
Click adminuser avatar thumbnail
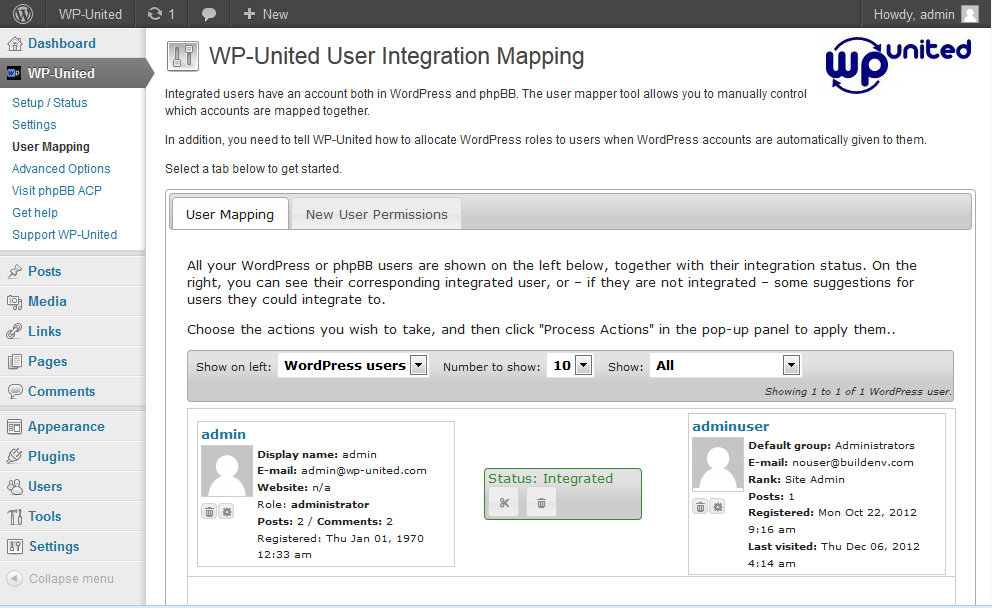(x=717, y=464)
